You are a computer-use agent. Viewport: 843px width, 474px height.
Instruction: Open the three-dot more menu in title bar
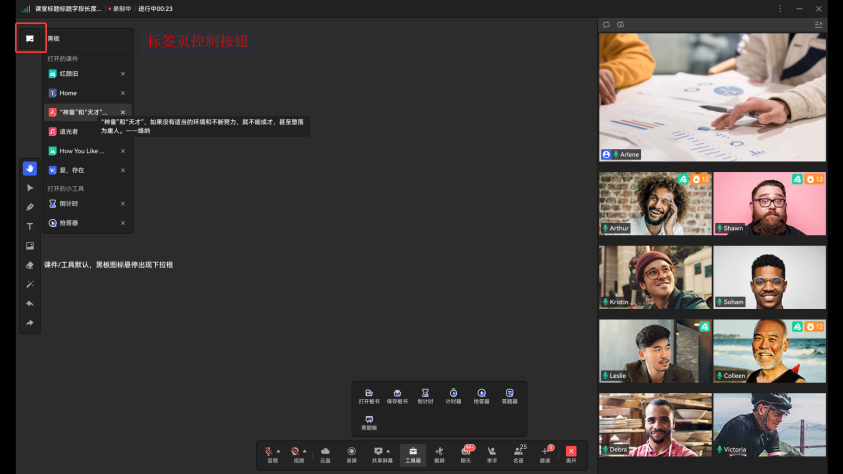click(780, 9)
